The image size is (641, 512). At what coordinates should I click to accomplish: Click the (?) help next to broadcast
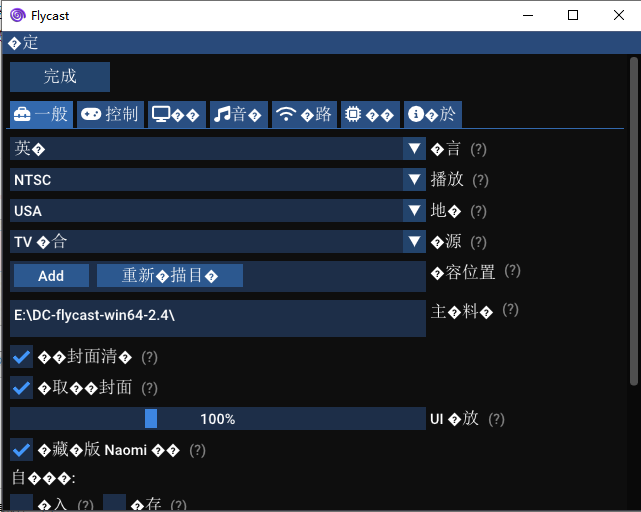coord(480,180)
